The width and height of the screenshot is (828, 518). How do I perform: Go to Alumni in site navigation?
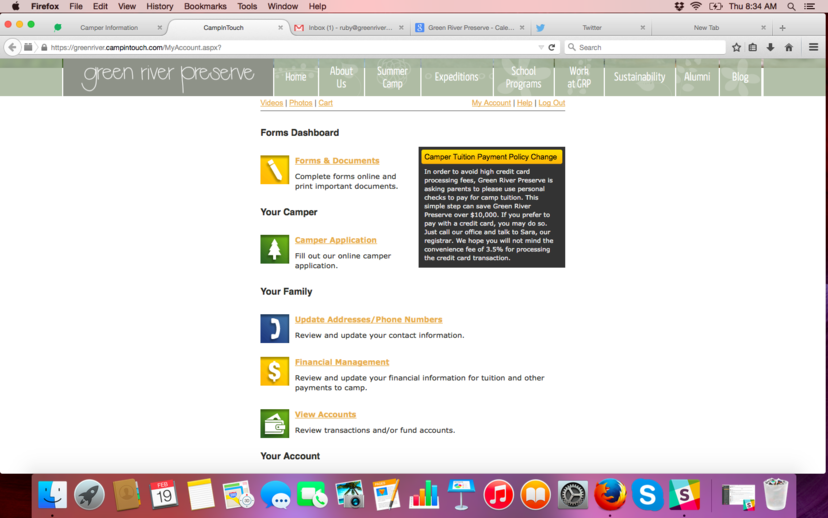pos(697,77)
